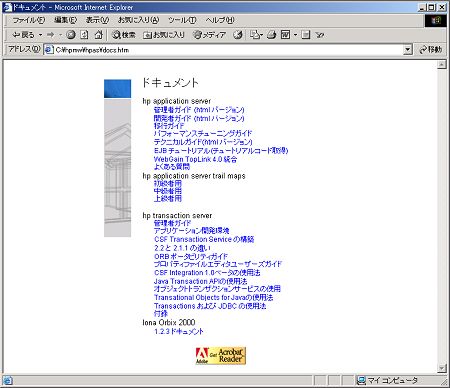Expand the address bar dropdown arrow
This screenshot has width=450, height=388.
(407, 50)
